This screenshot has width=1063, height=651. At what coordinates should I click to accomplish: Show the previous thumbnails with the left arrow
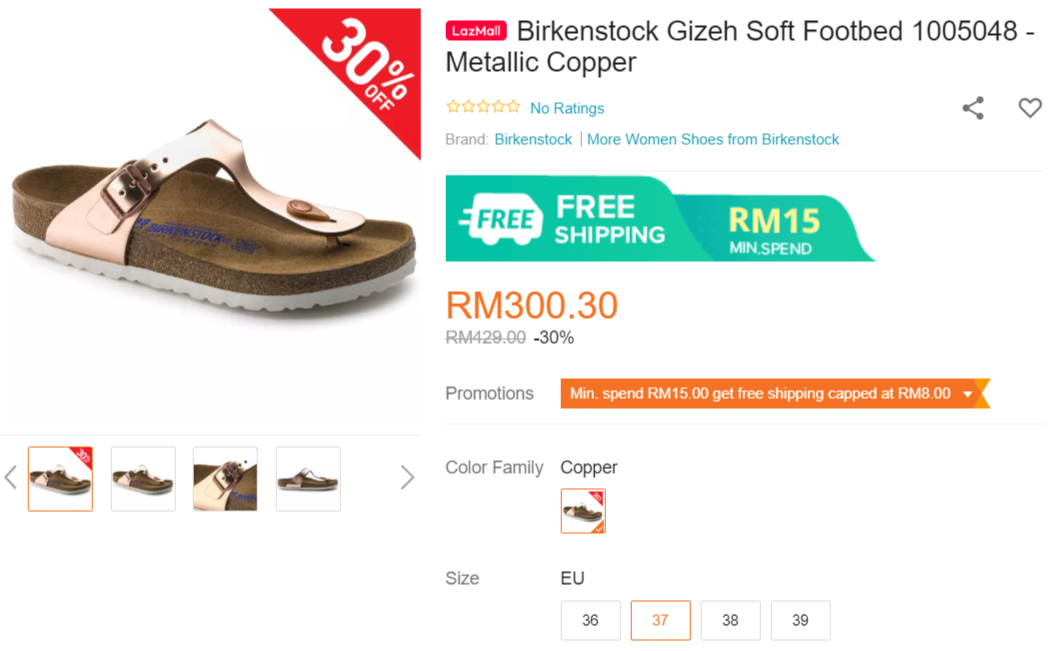(x=11, y=478)
